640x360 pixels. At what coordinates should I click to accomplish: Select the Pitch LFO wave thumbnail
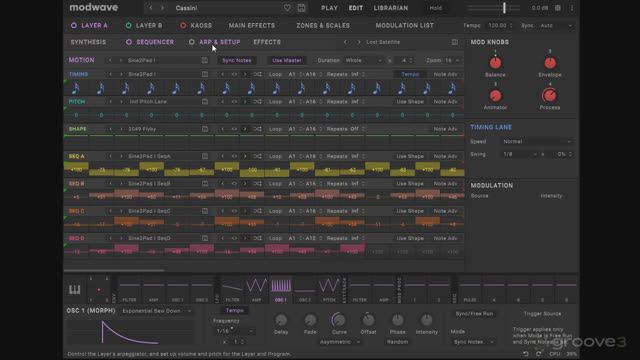click(x=329, y=289)
